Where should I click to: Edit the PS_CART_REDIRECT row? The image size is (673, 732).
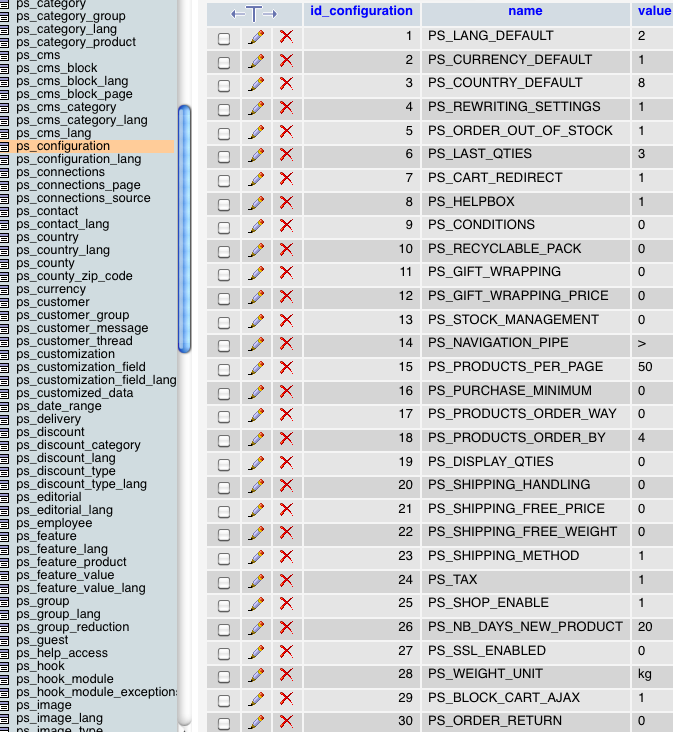[x=256, y=179]
